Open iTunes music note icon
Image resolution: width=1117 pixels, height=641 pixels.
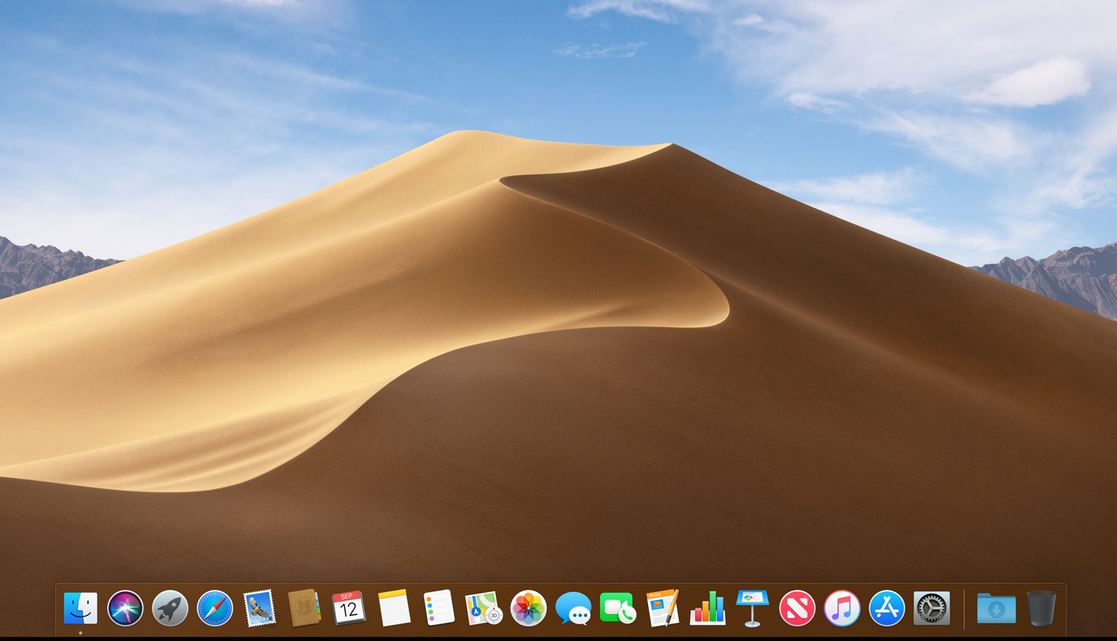tap(842, 608)
